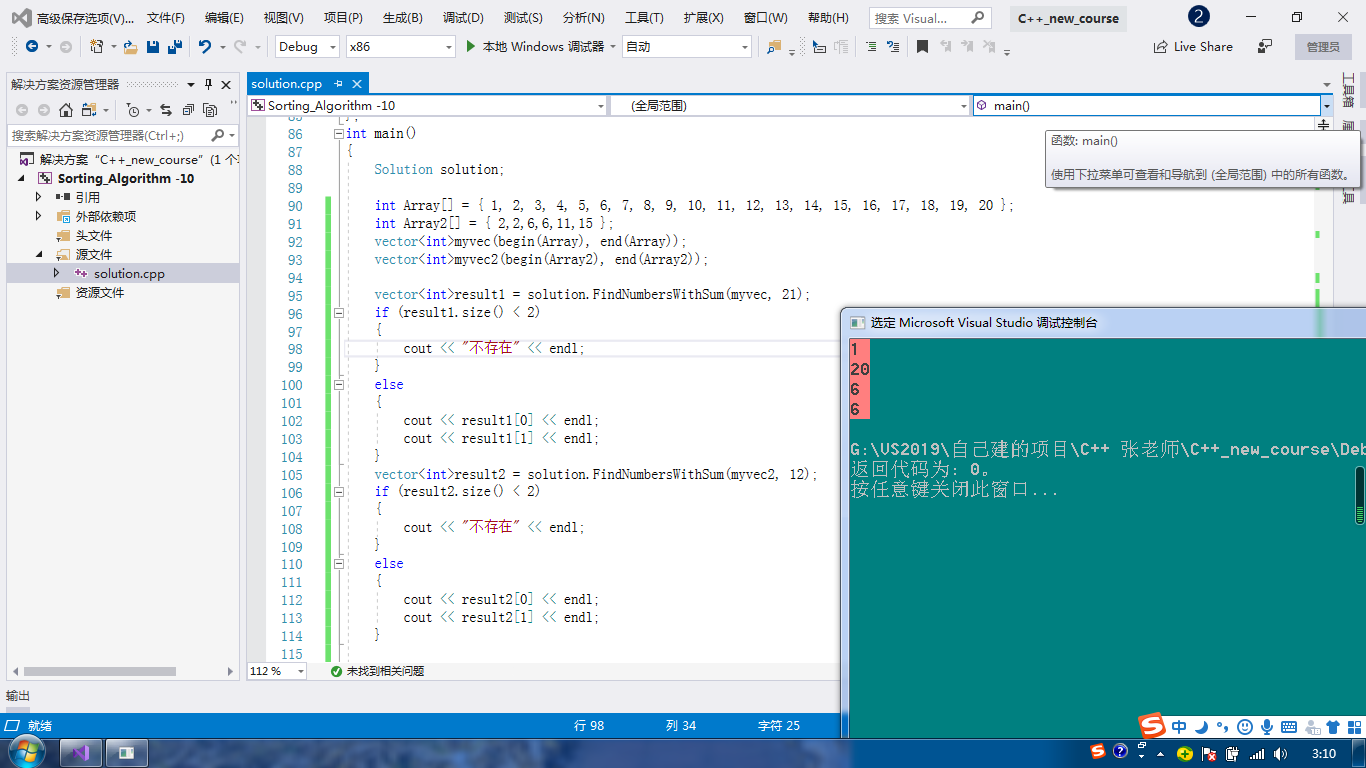Screen dimensions: 1366x768
Task: Collapse the else block at line 100
Action: tap(339, 385)
